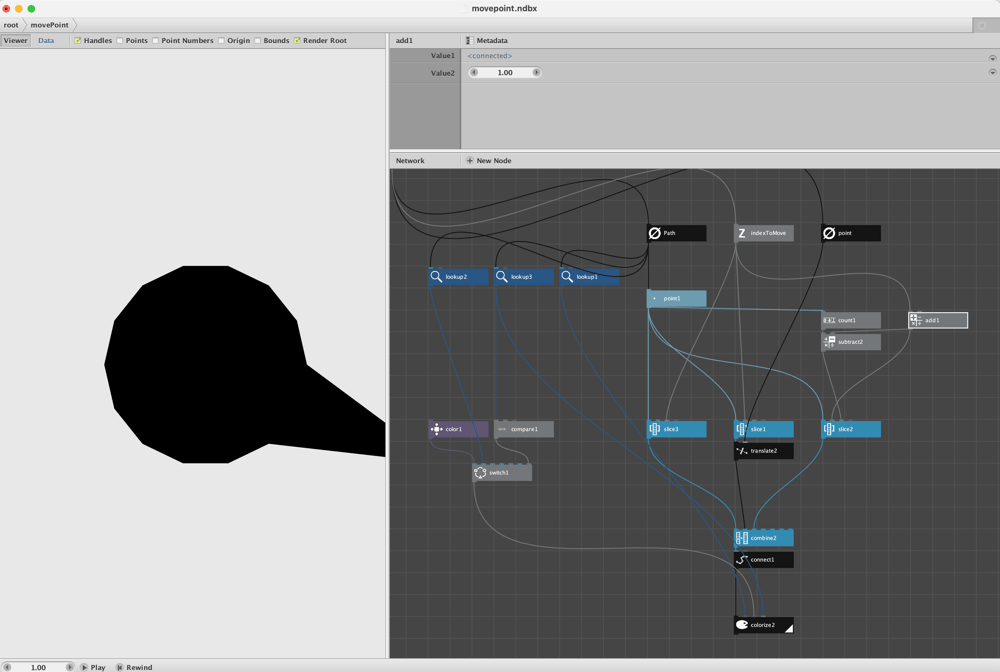1000x672 pixels.
Task: Click the frame number 1.00 field
Action: (x=38, y=667)
